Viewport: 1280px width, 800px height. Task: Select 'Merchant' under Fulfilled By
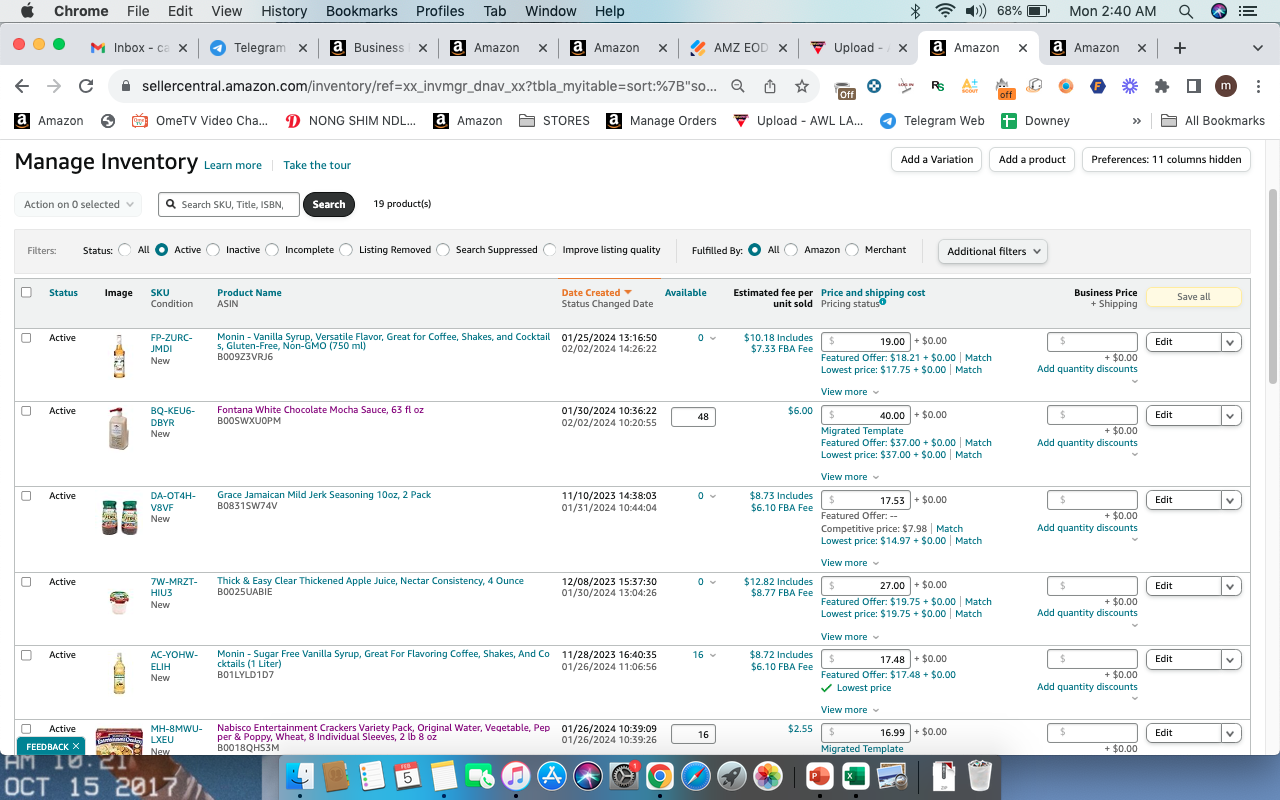click(x=852, y=250)
